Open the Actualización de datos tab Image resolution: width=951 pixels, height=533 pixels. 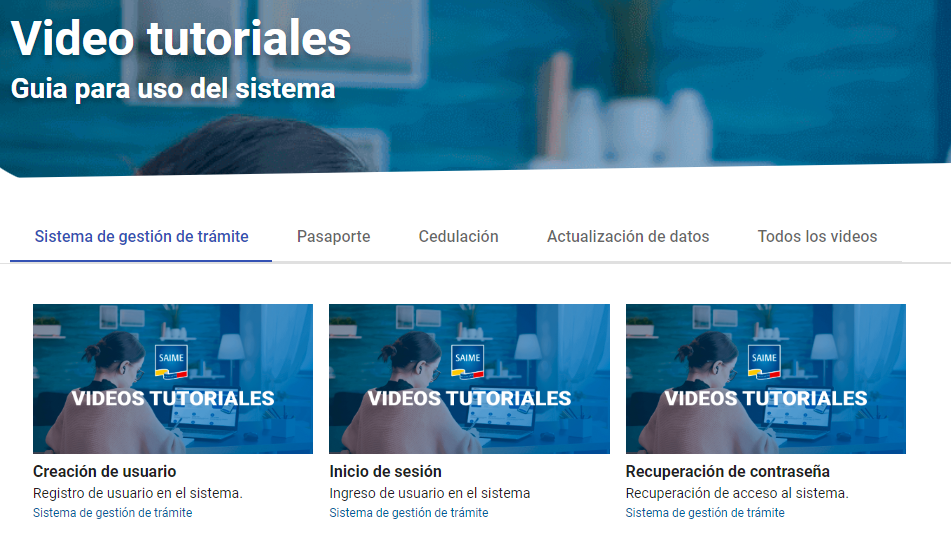[x=628, y=236]
